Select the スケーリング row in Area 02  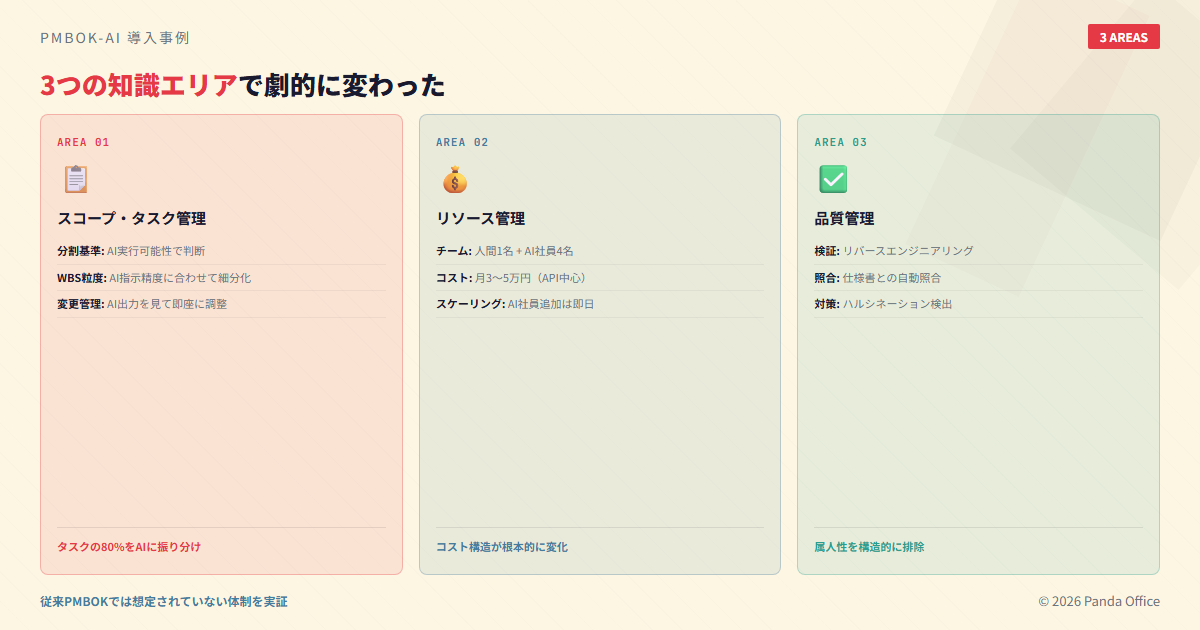[515, 304]
